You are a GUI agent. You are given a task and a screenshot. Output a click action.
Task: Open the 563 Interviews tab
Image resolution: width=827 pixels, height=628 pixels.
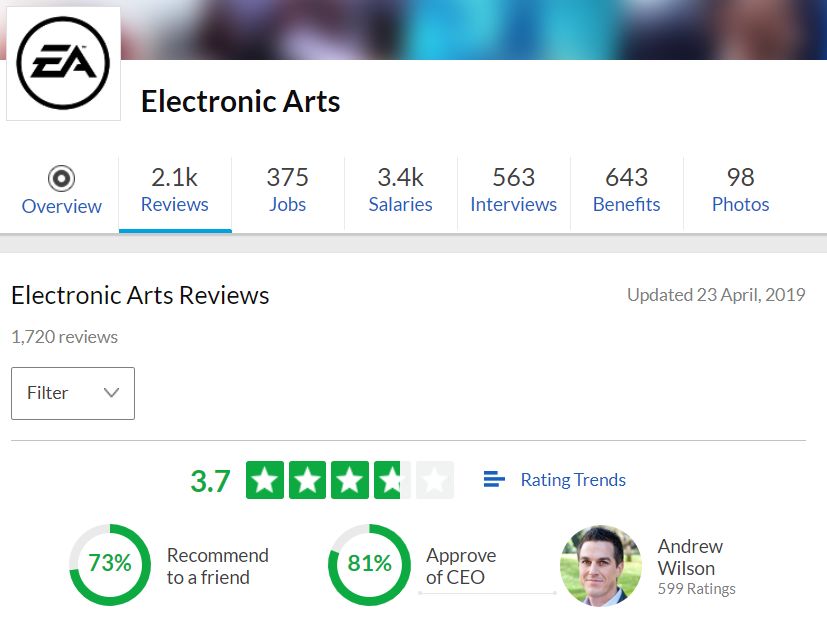(x=513, y=190)
